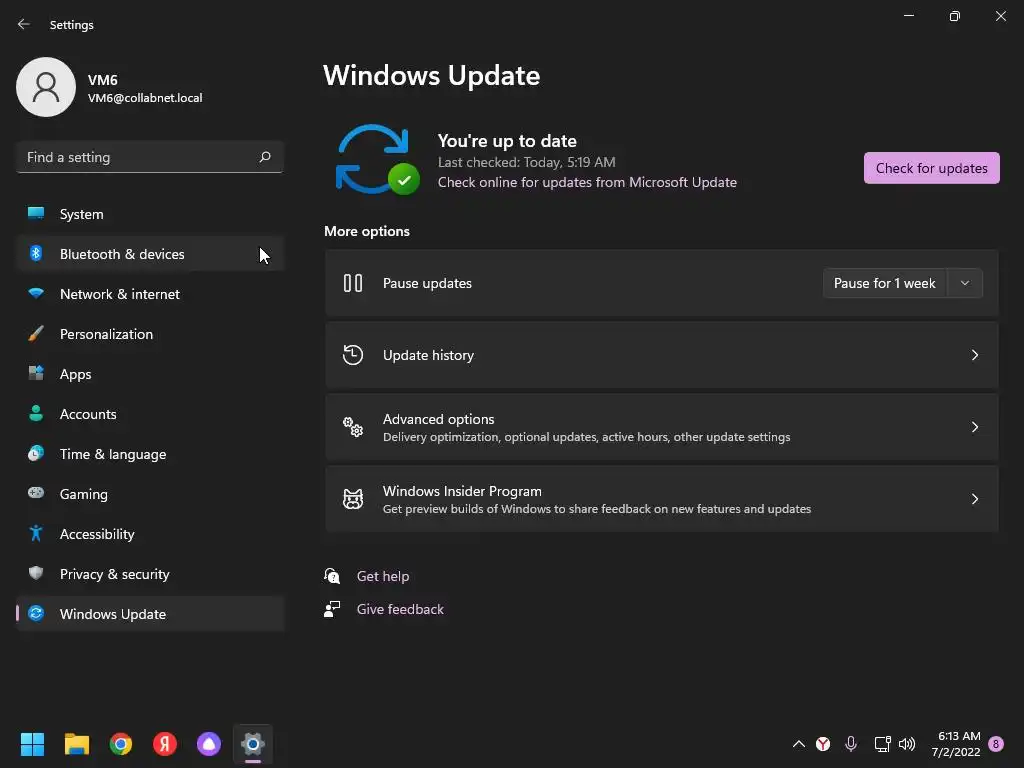
Task: Open Accounts settings page
Action: point(150,413)
